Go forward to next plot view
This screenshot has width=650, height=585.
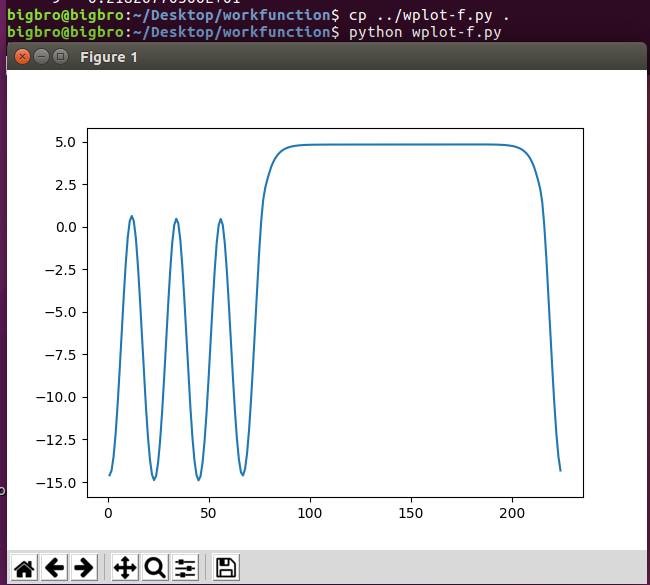[x=84, y=568]
